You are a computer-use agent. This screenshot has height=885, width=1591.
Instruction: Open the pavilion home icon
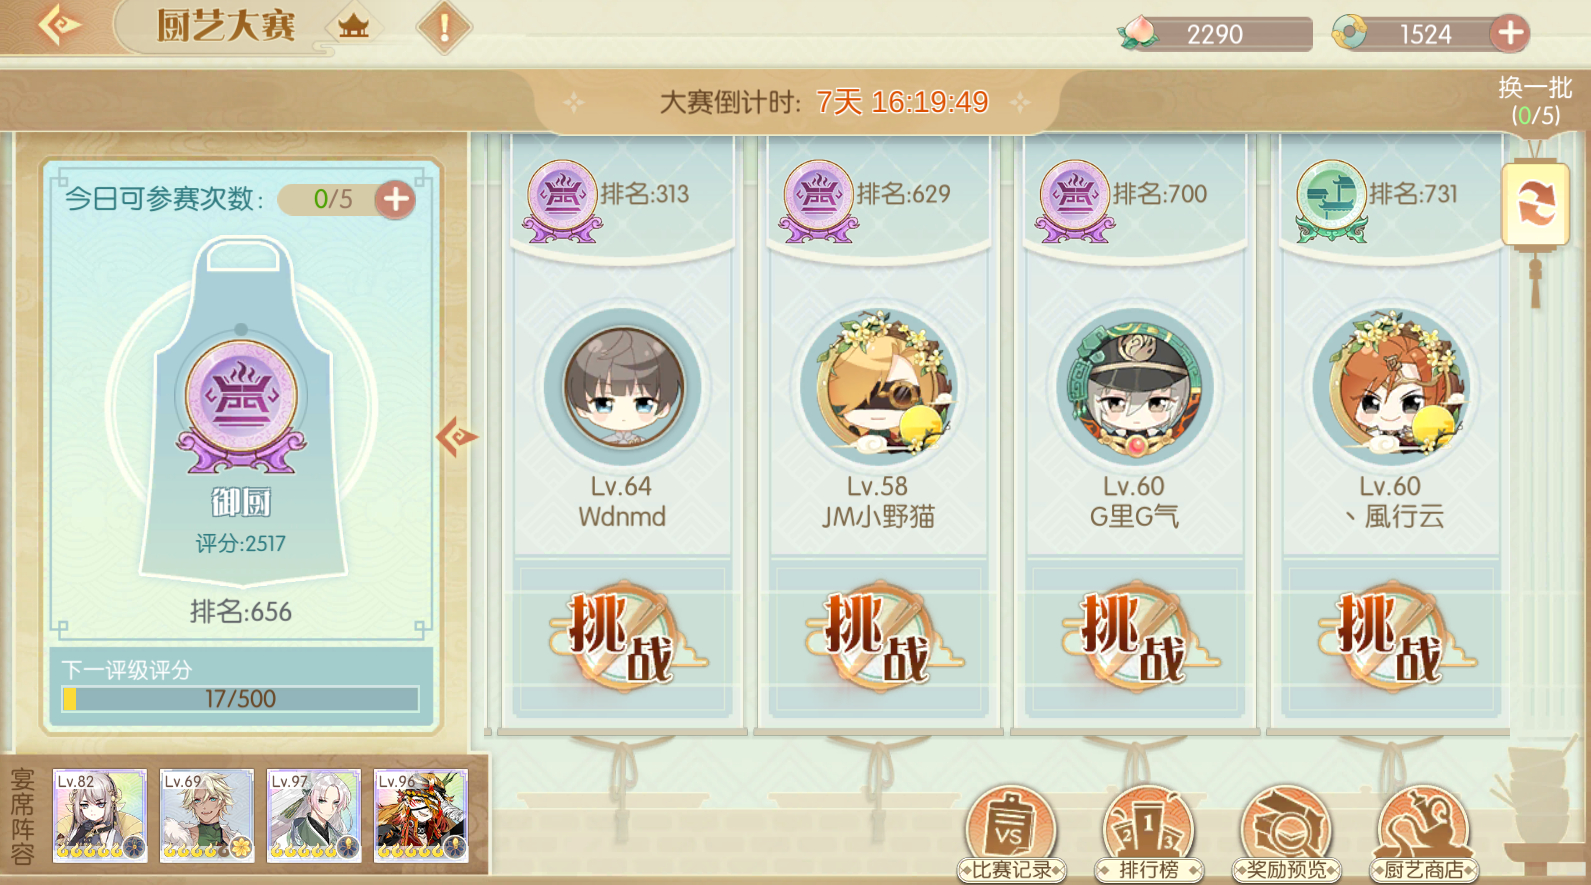[x=353, y=27]
